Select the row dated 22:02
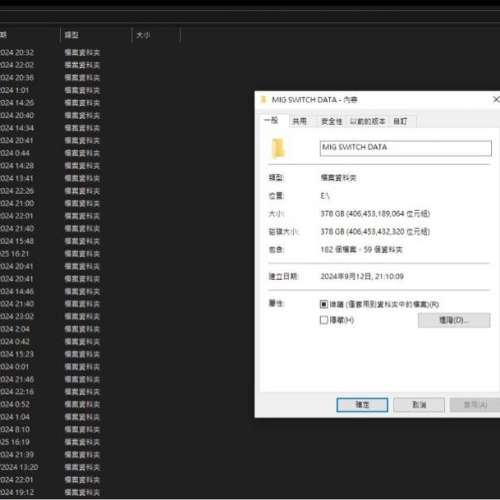 pos(50,65)
